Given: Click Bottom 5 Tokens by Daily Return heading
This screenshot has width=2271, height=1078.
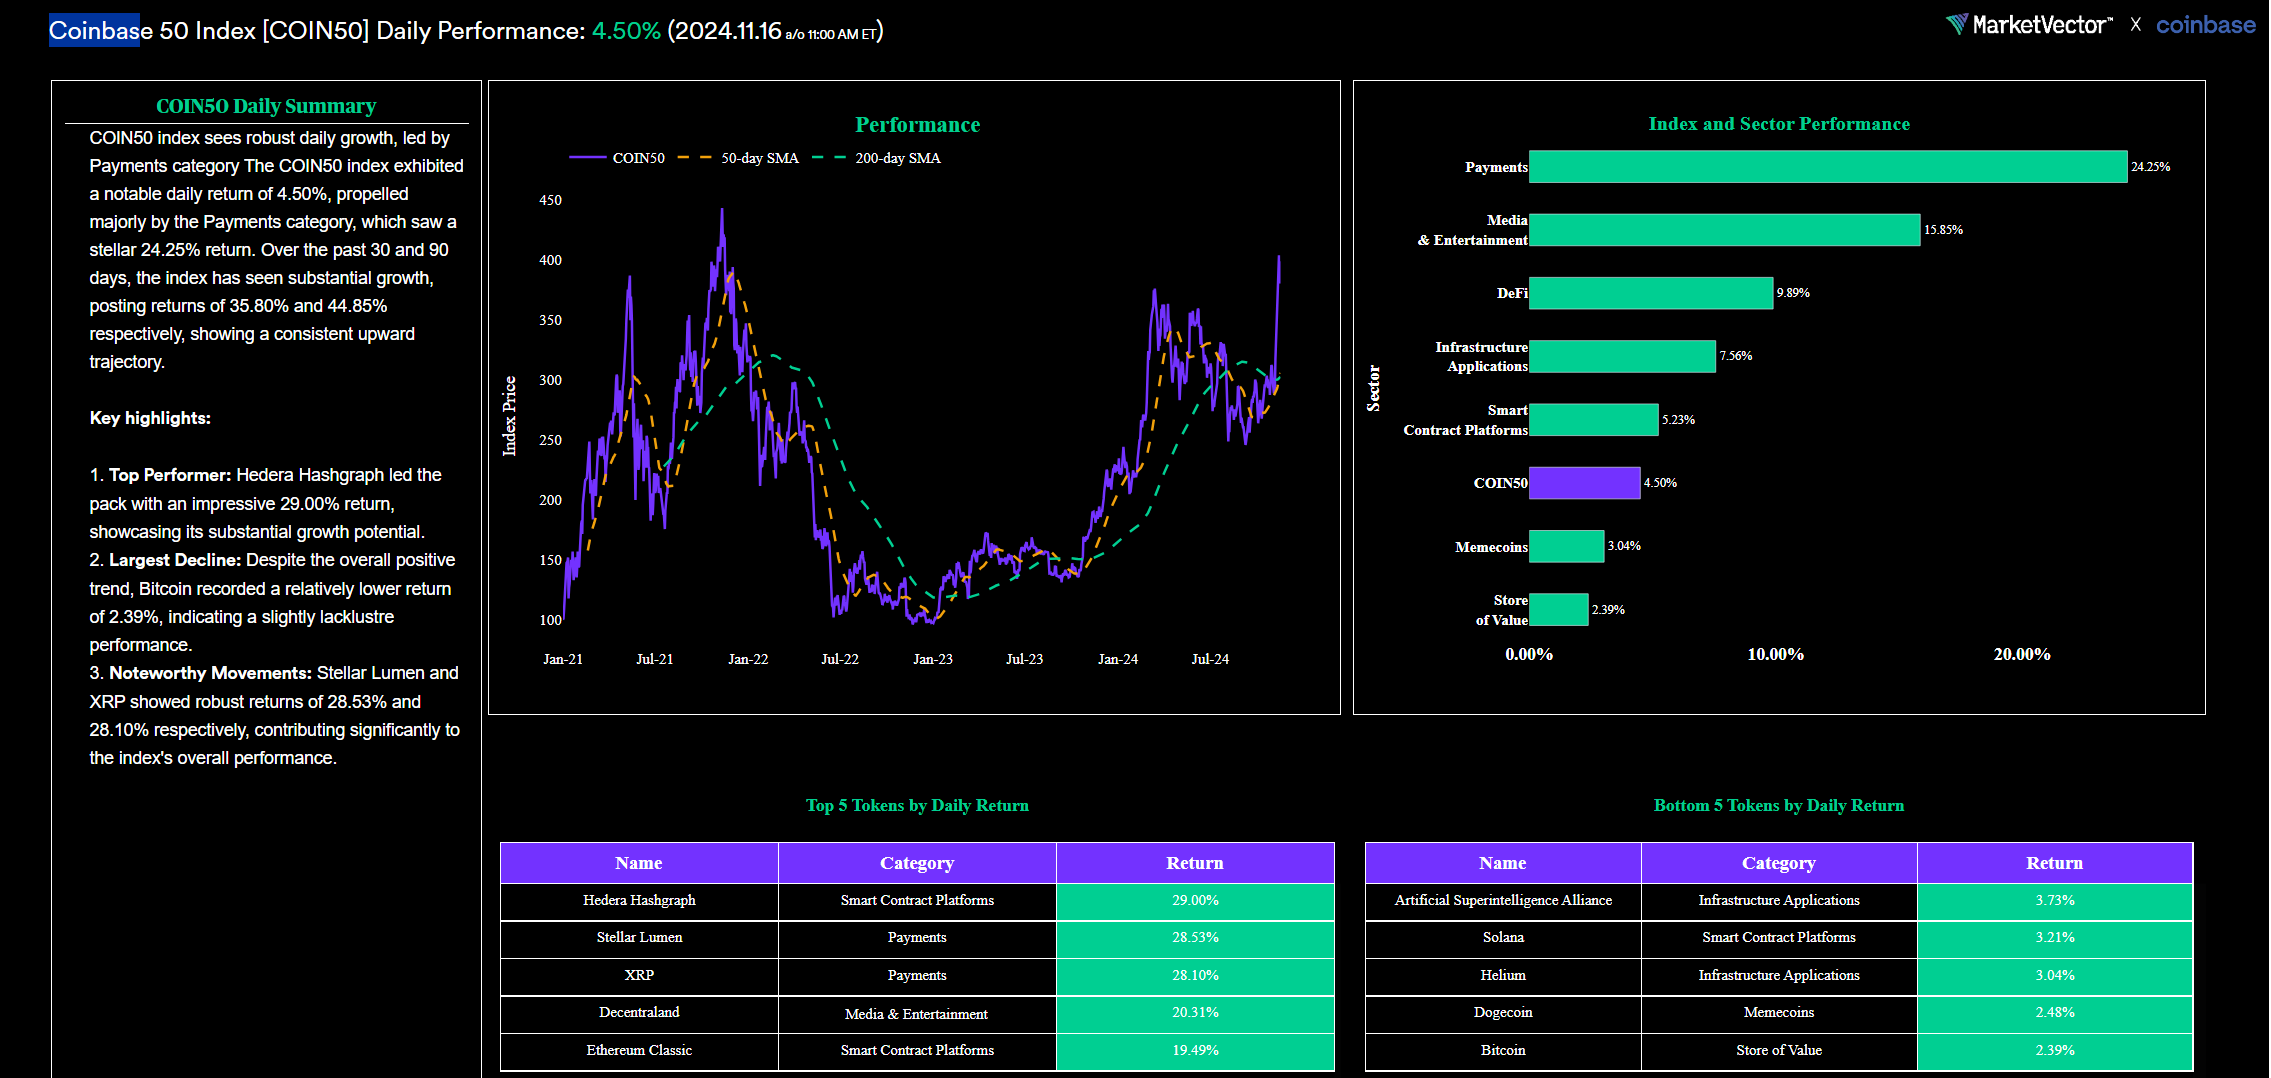Looking at the screenshot, I should (1779, 806).
